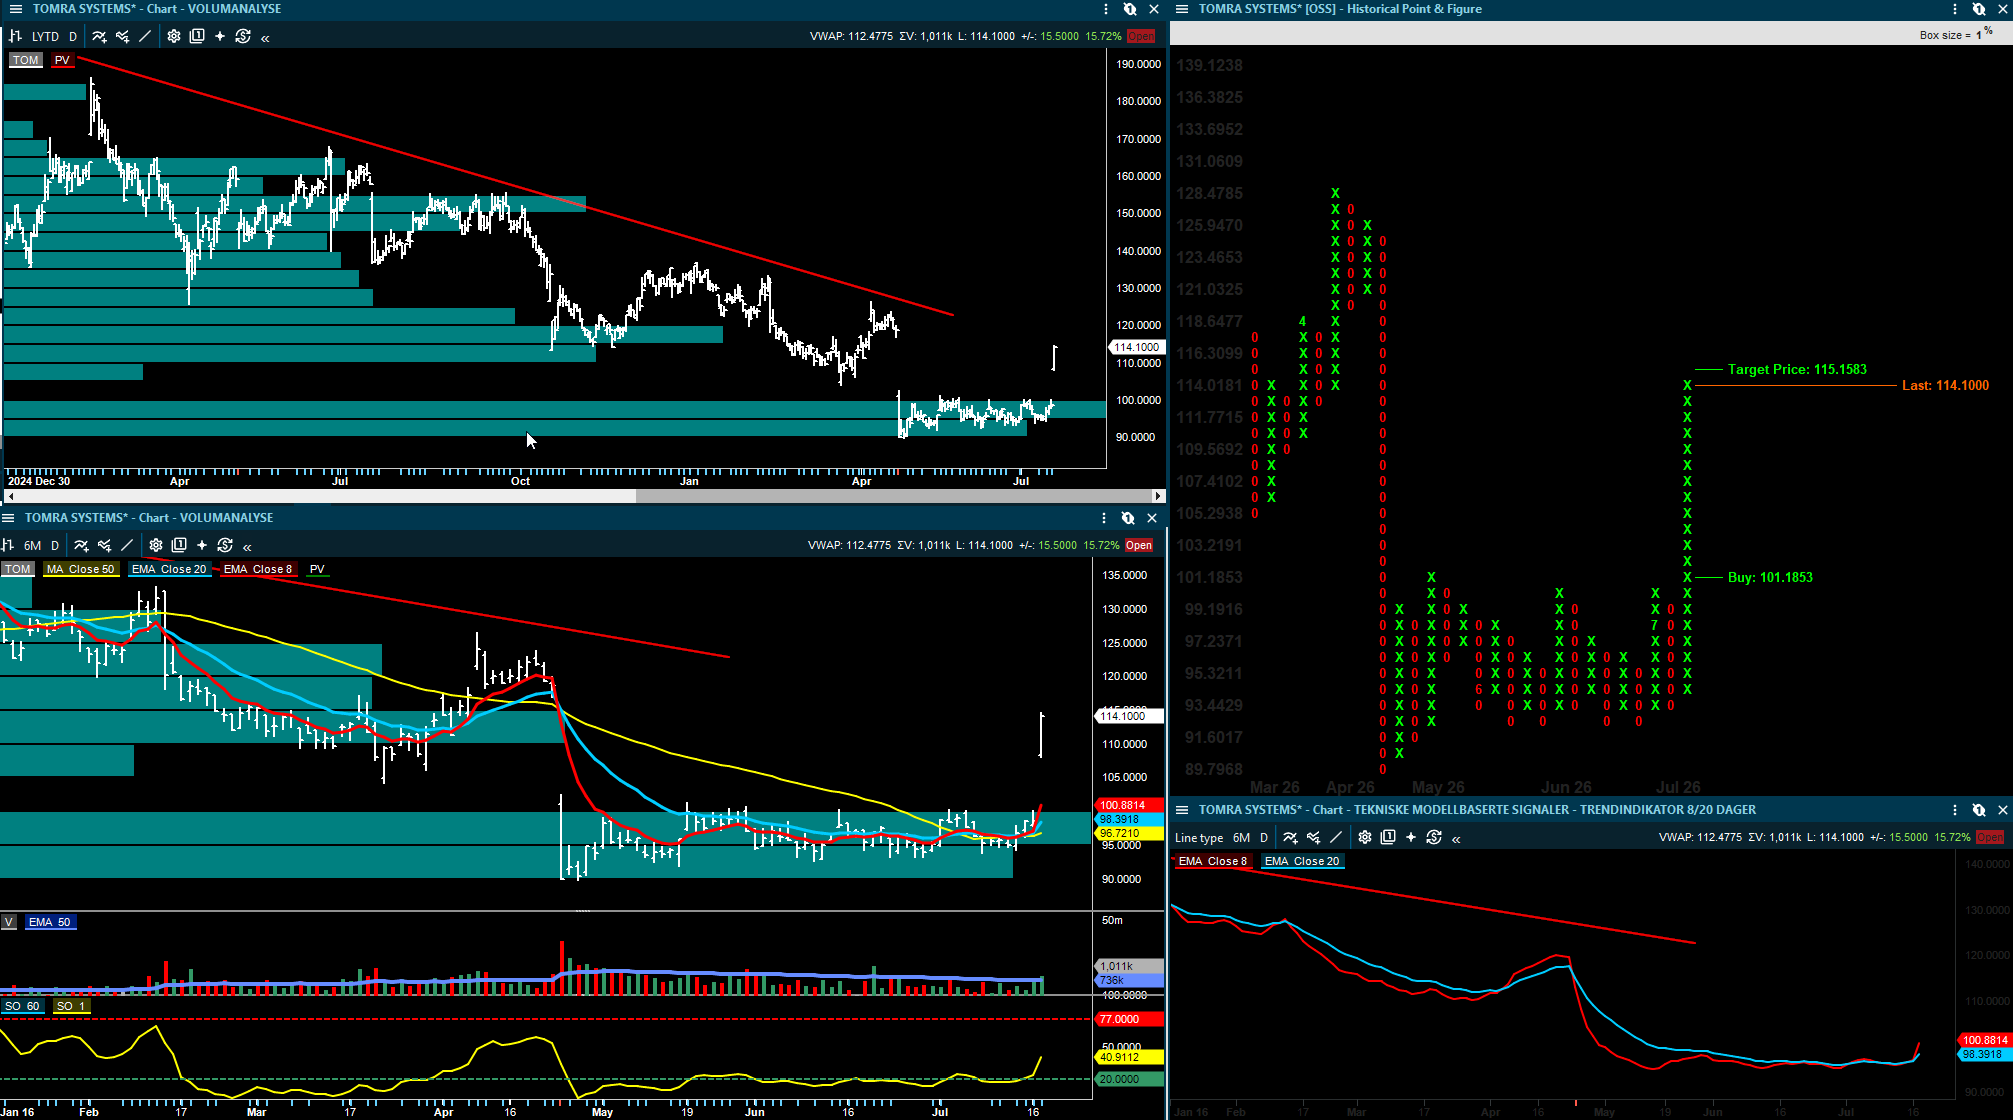Image resolution: width=2013 pixels, height=1120 pixels.
Task: Collapse the top chart toolbar with double chevron
Action: pos(265,38)
